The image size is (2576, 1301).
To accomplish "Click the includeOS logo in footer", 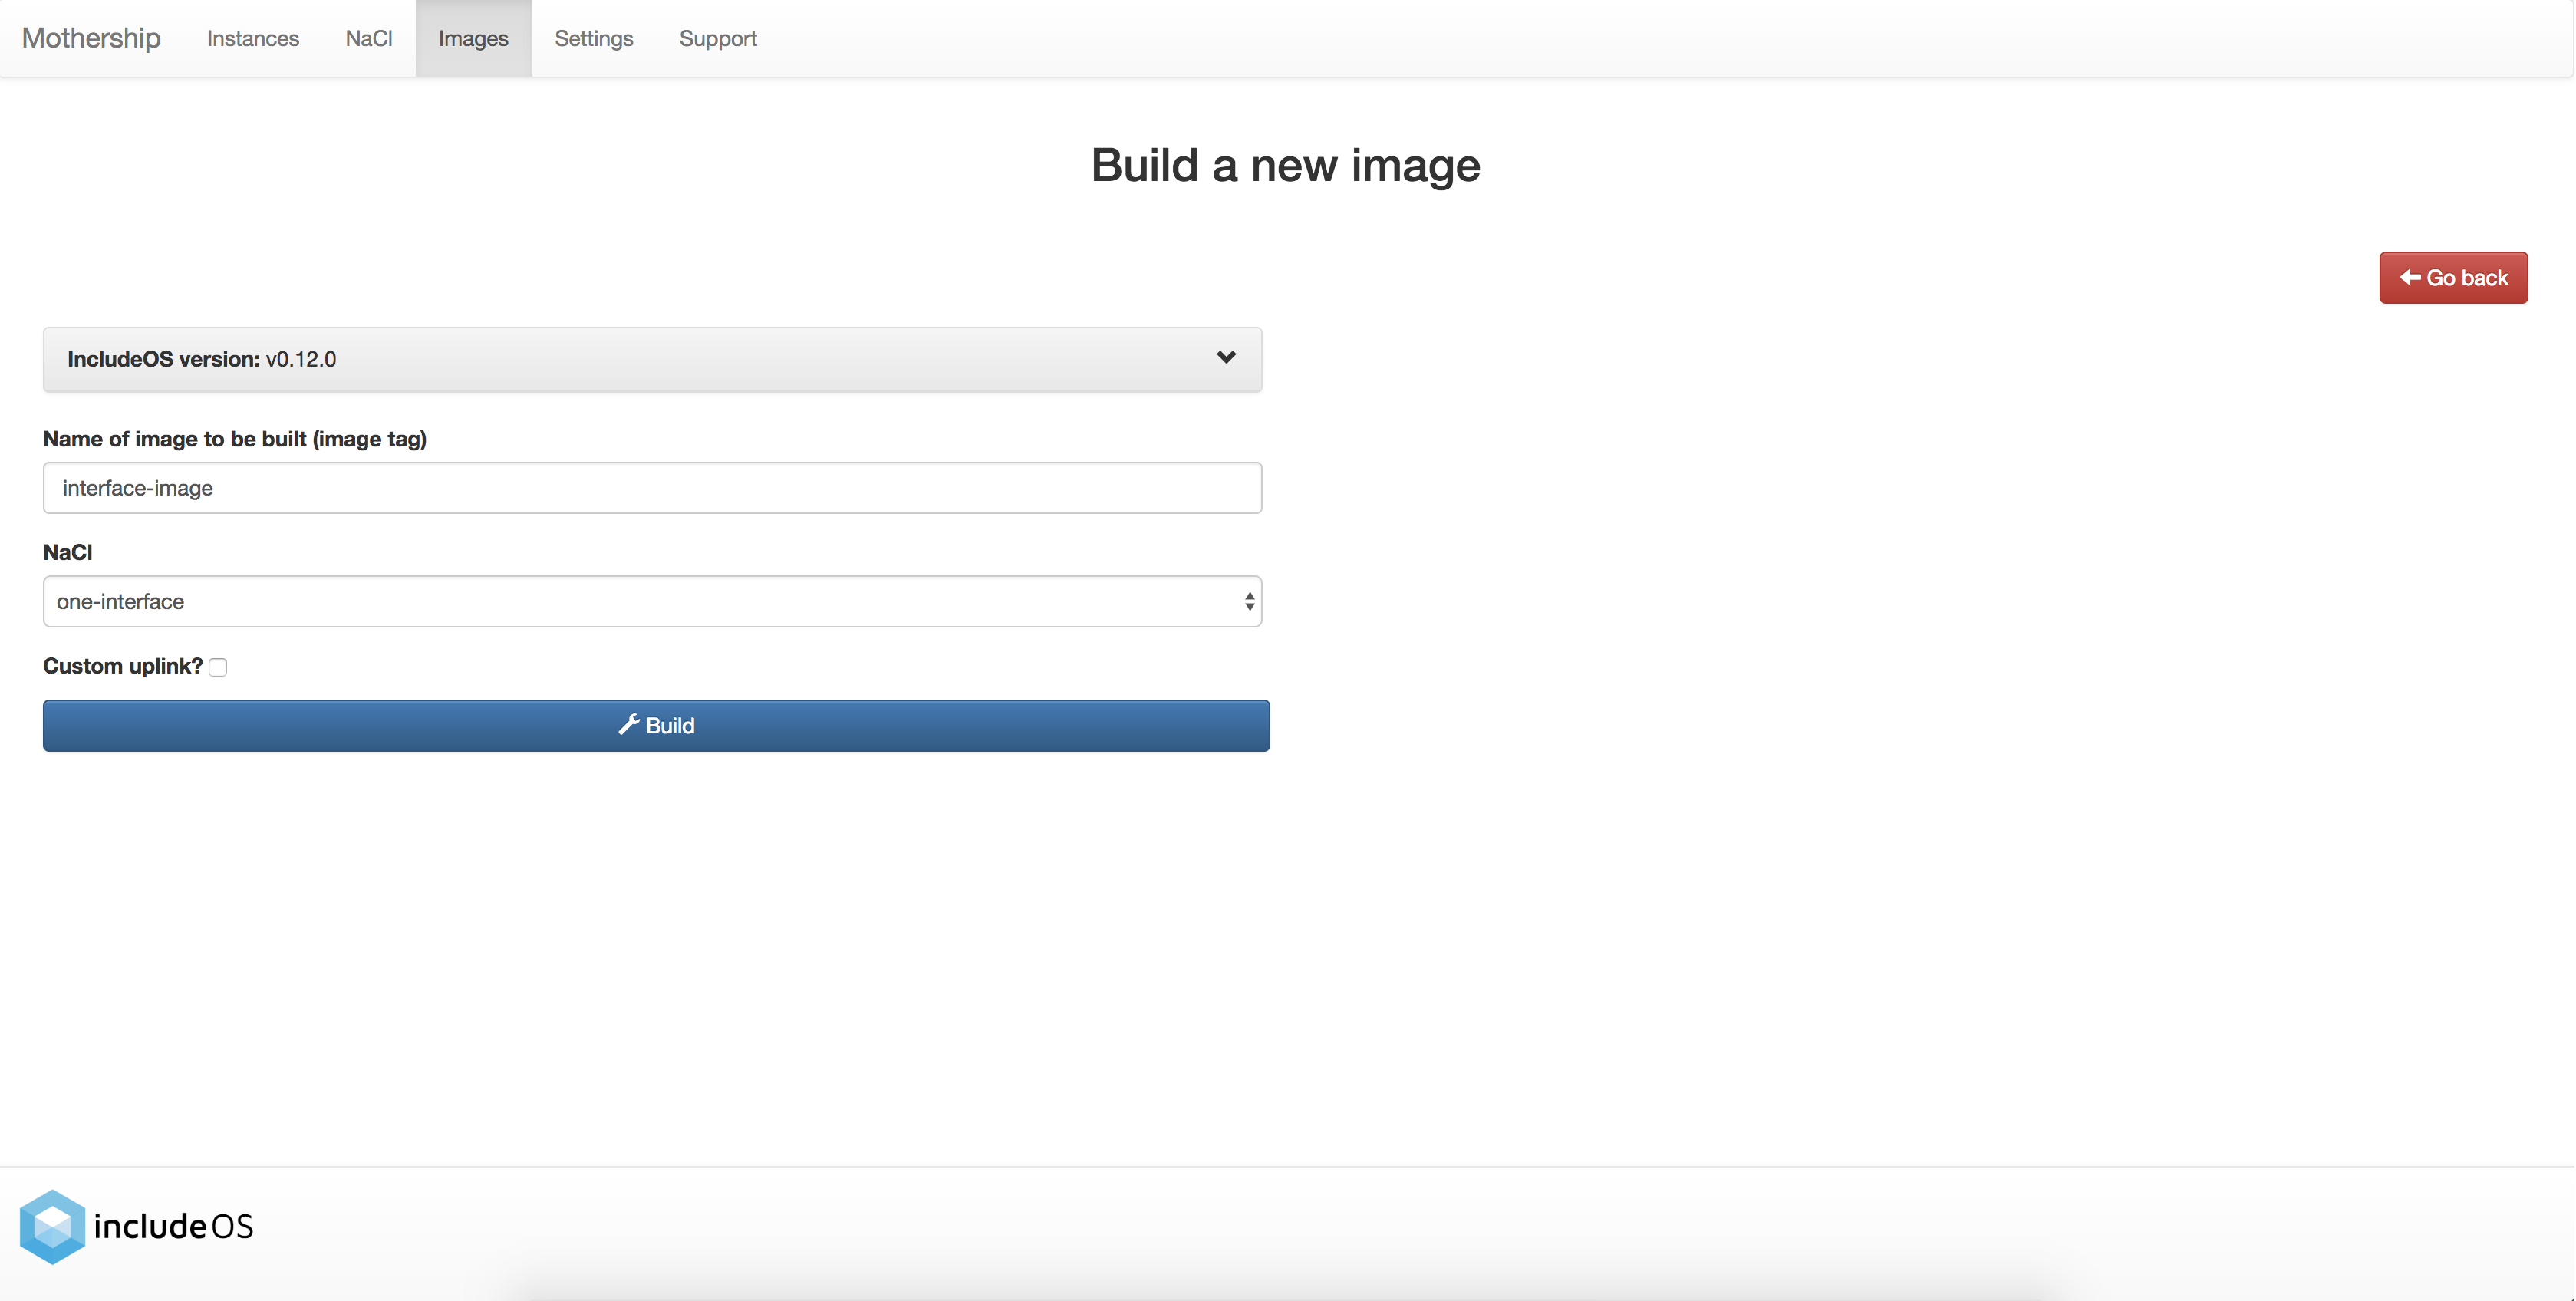I will (137, 1226).
